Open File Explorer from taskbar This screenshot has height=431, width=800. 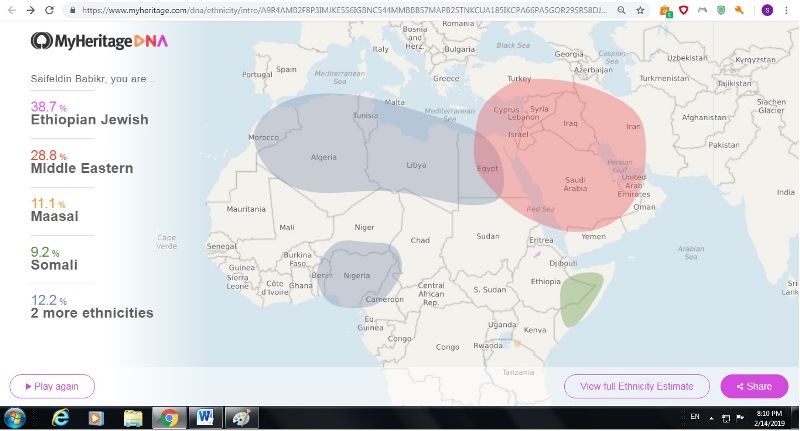pos(133,418)
